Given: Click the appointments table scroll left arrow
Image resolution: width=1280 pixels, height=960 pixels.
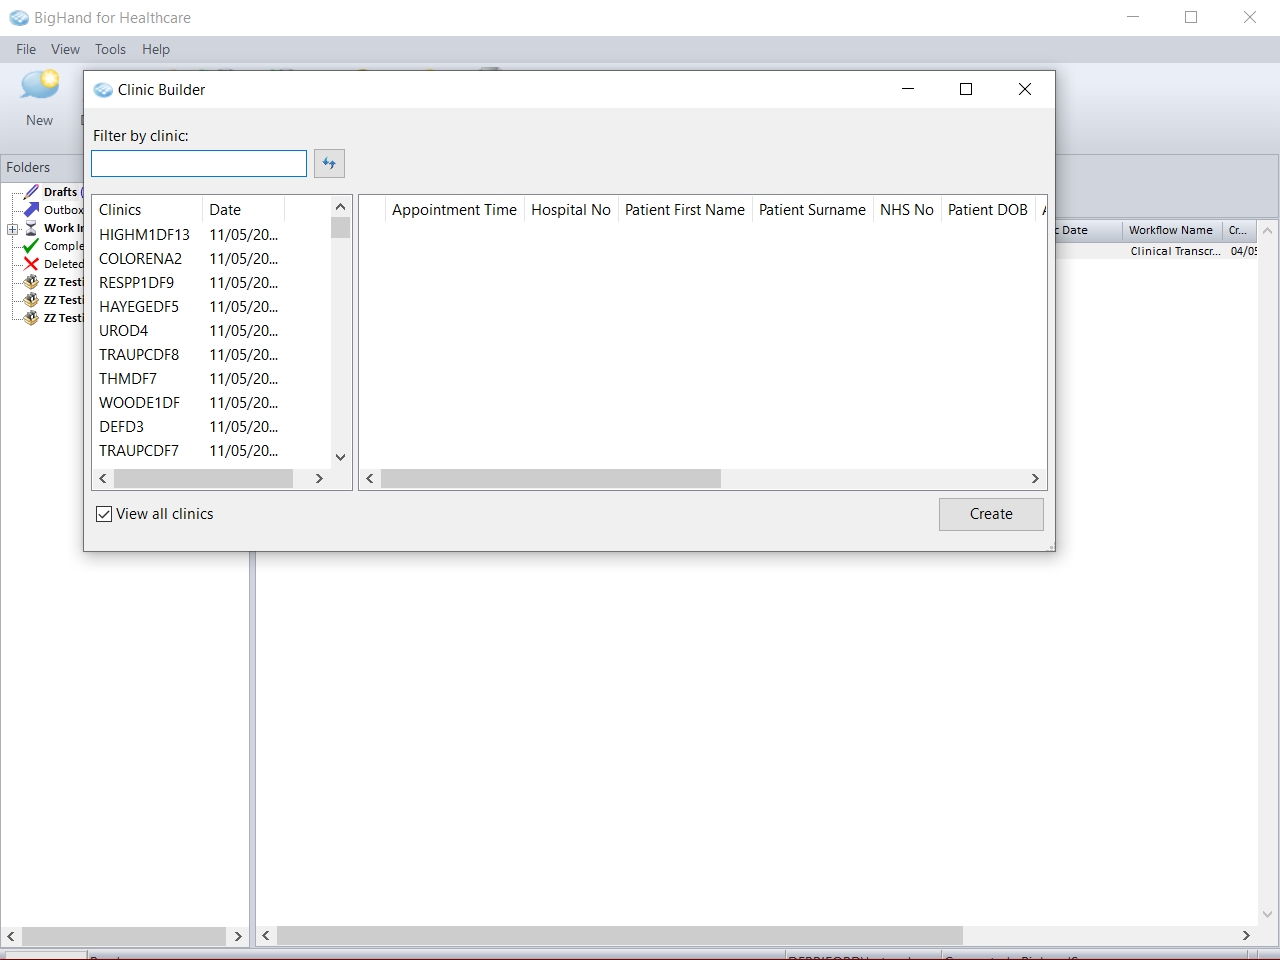Looking at the screenshot, I should tap(370, 479).
